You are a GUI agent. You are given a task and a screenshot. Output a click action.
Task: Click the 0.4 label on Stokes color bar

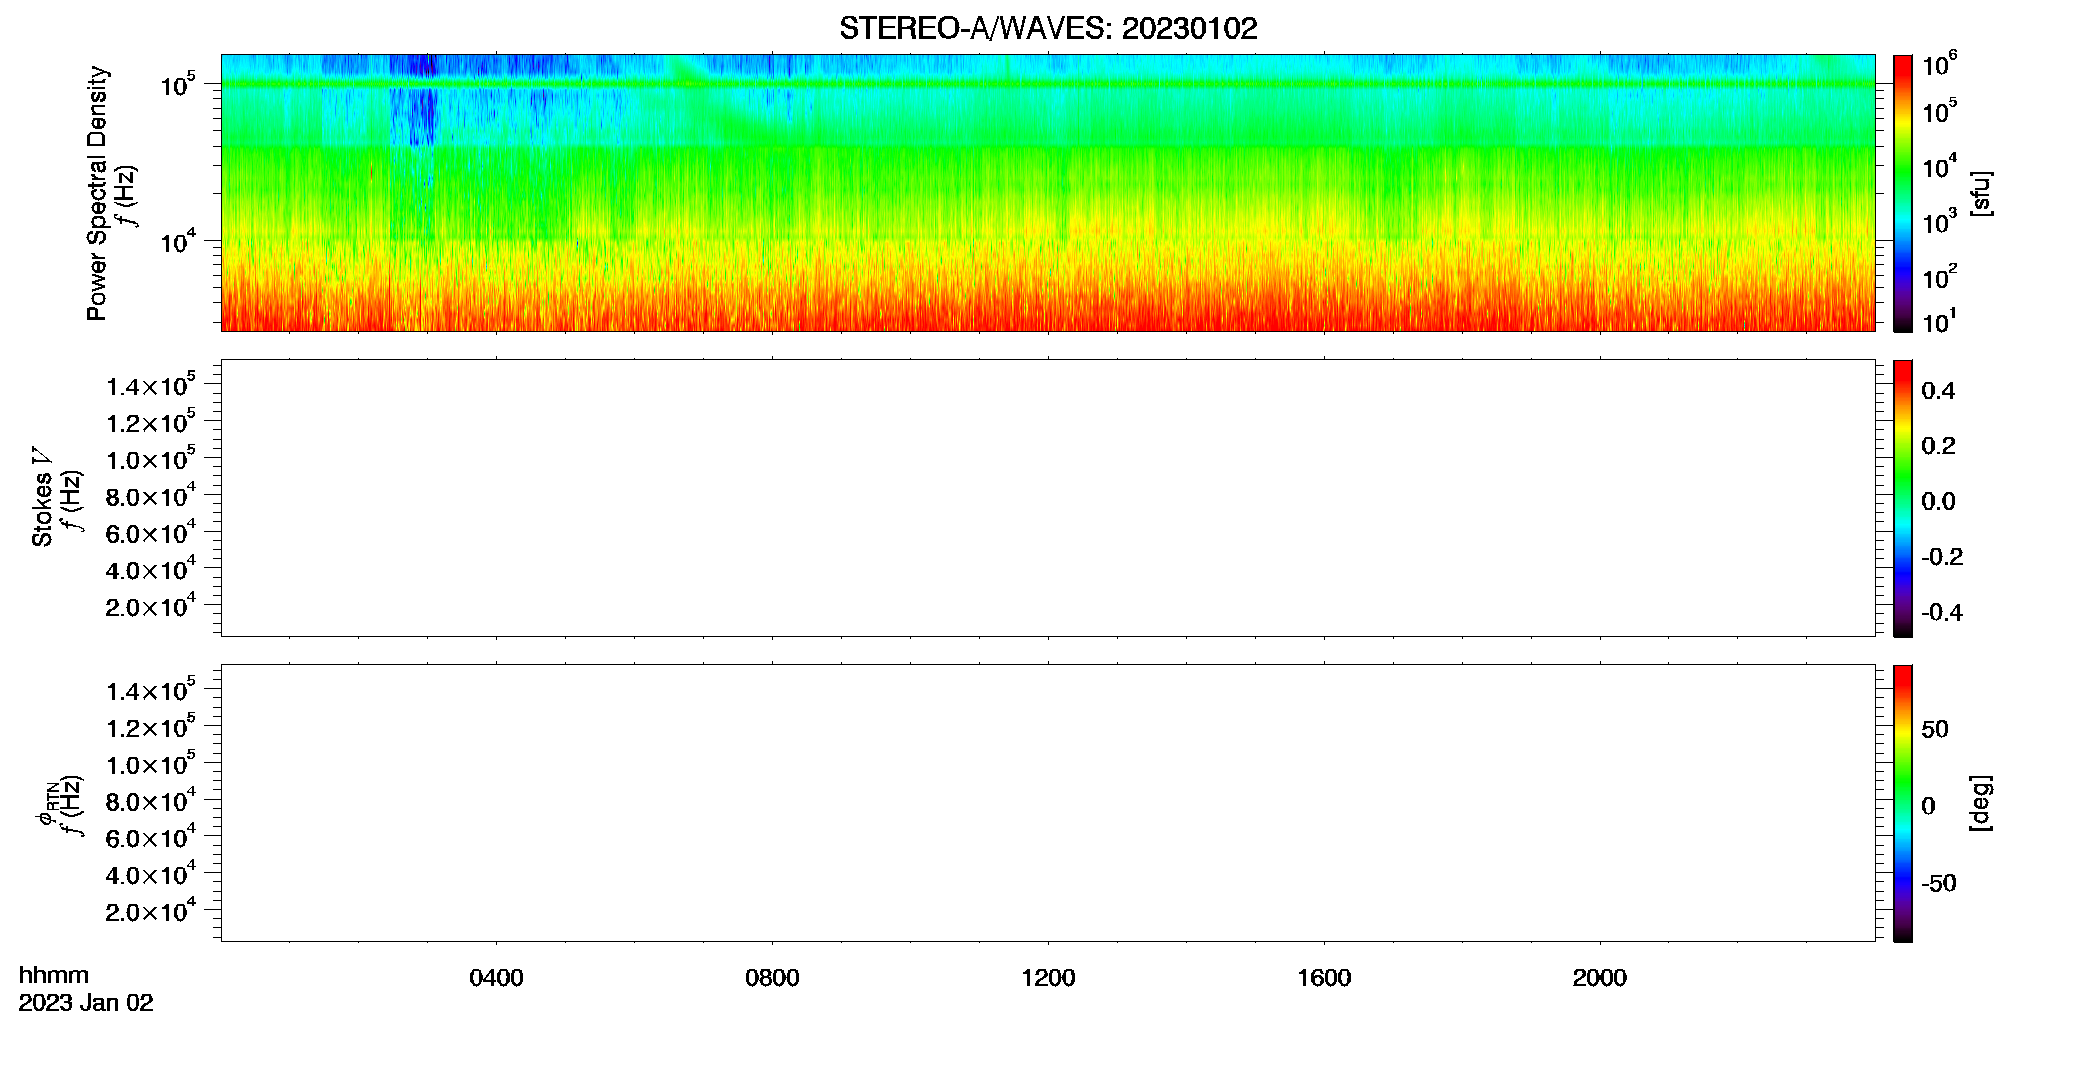(1938, 391)
